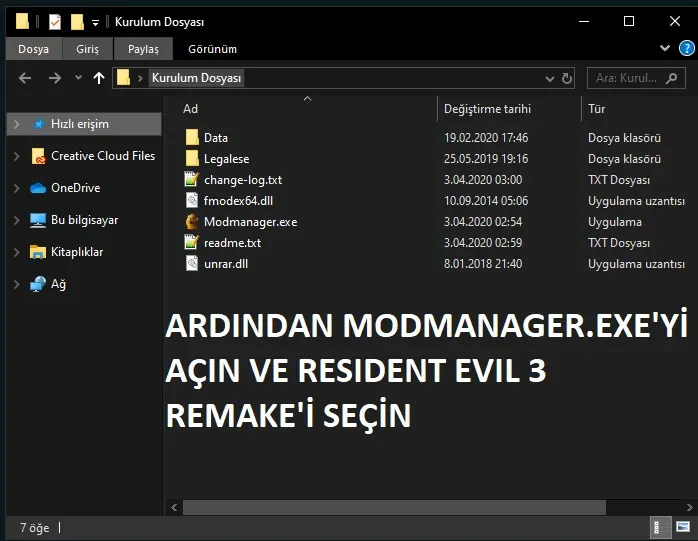Image resolution: width=698 pixels, height=541 pixels.
Task: Select the Legalese folder icon
Action: [193, 159]
